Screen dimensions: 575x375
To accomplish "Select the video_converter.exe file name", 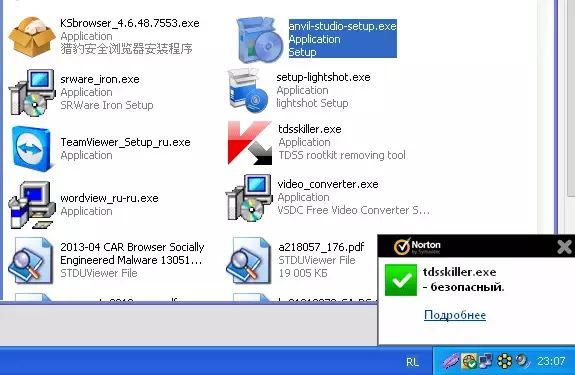I will (x=328, y=184).
